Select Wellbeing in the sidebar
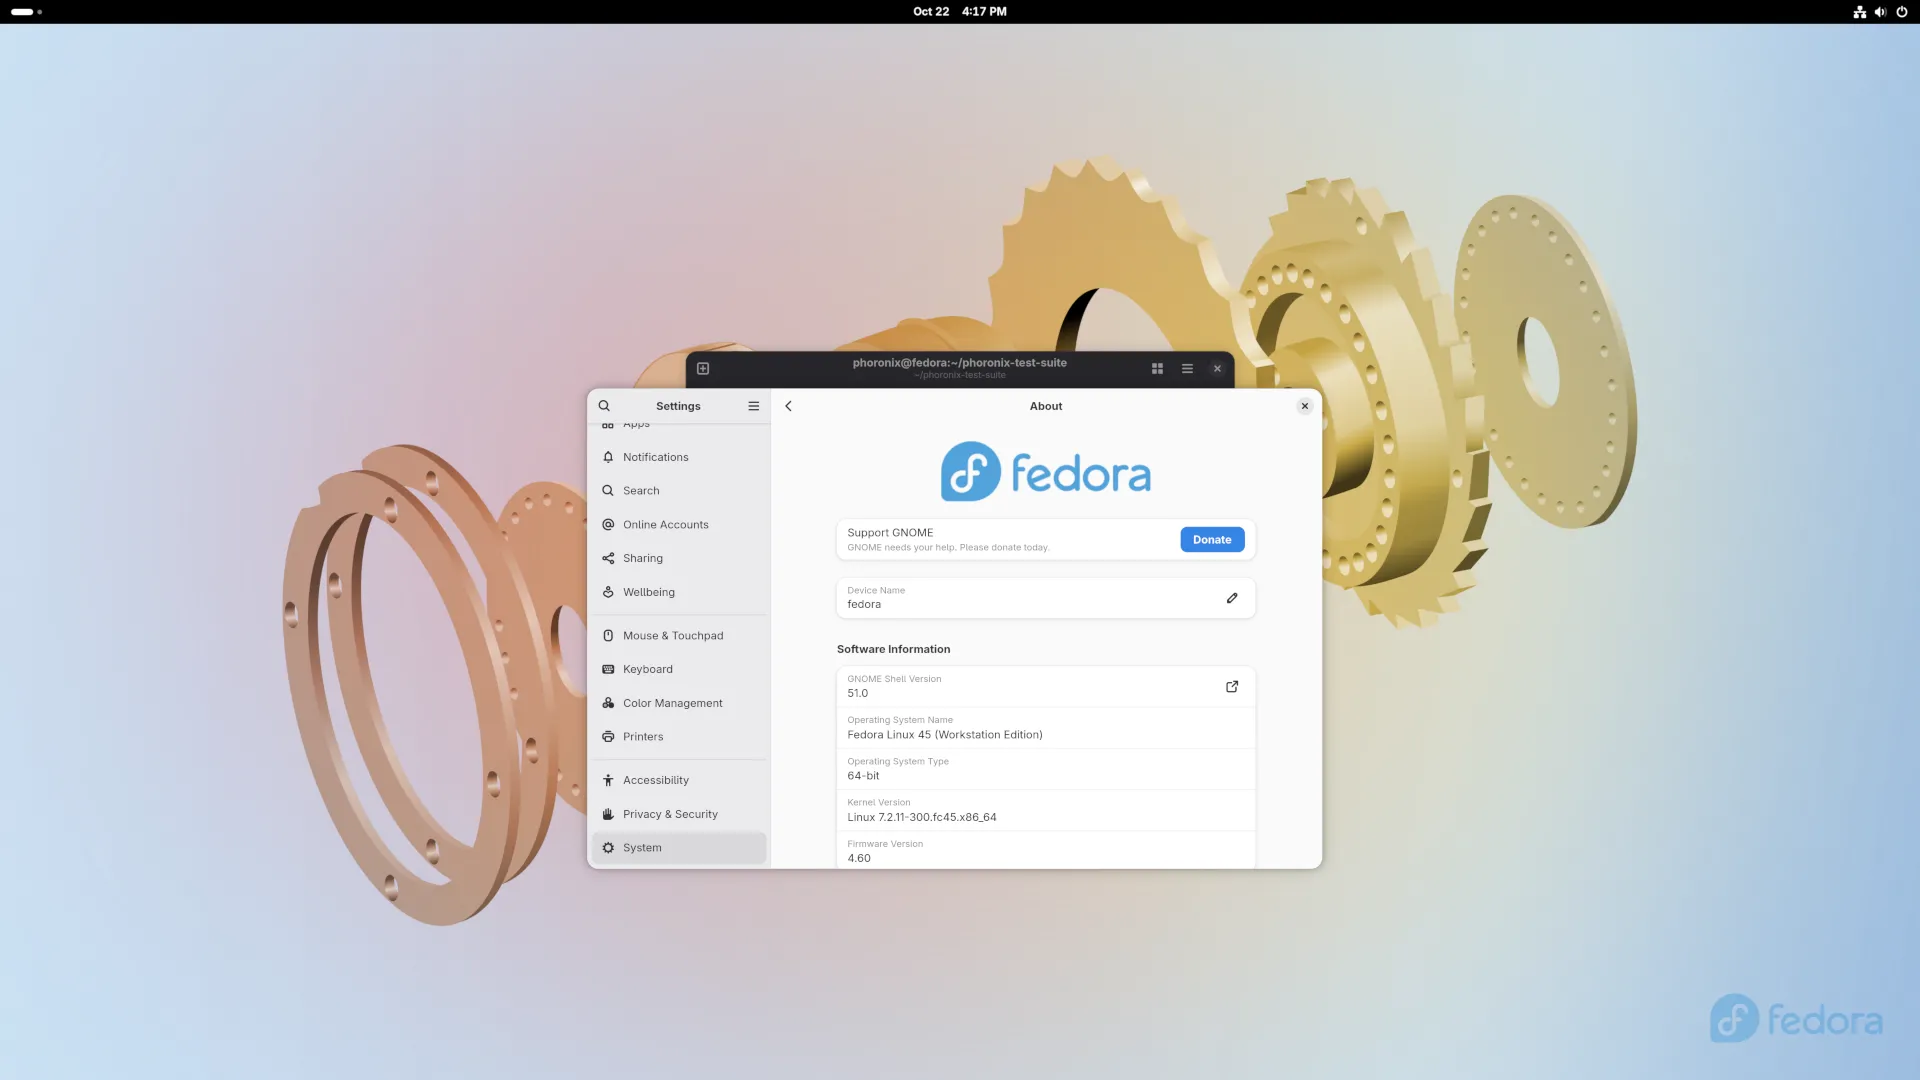Viewport: 1920px width, 1080px height. [678, 592]
